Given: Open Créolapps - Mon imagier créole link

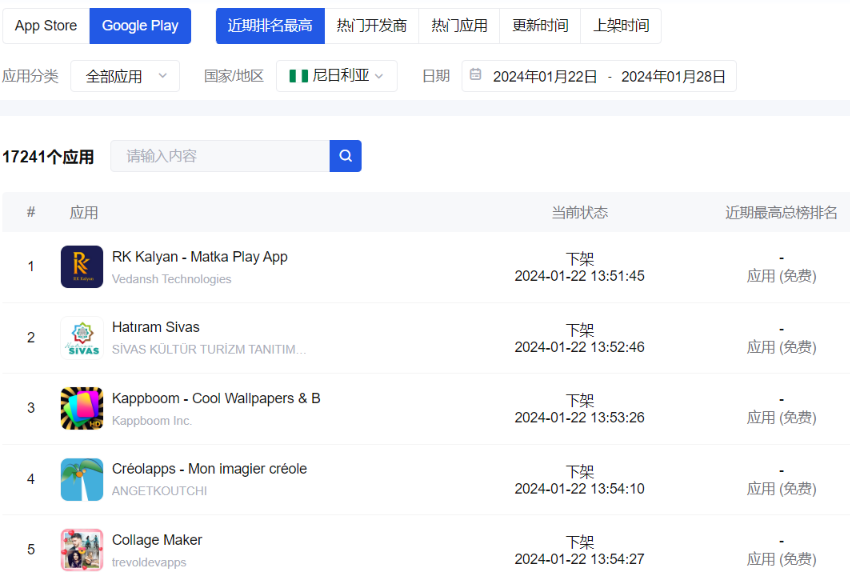Looking at the screenshot, I should (209, 469).
